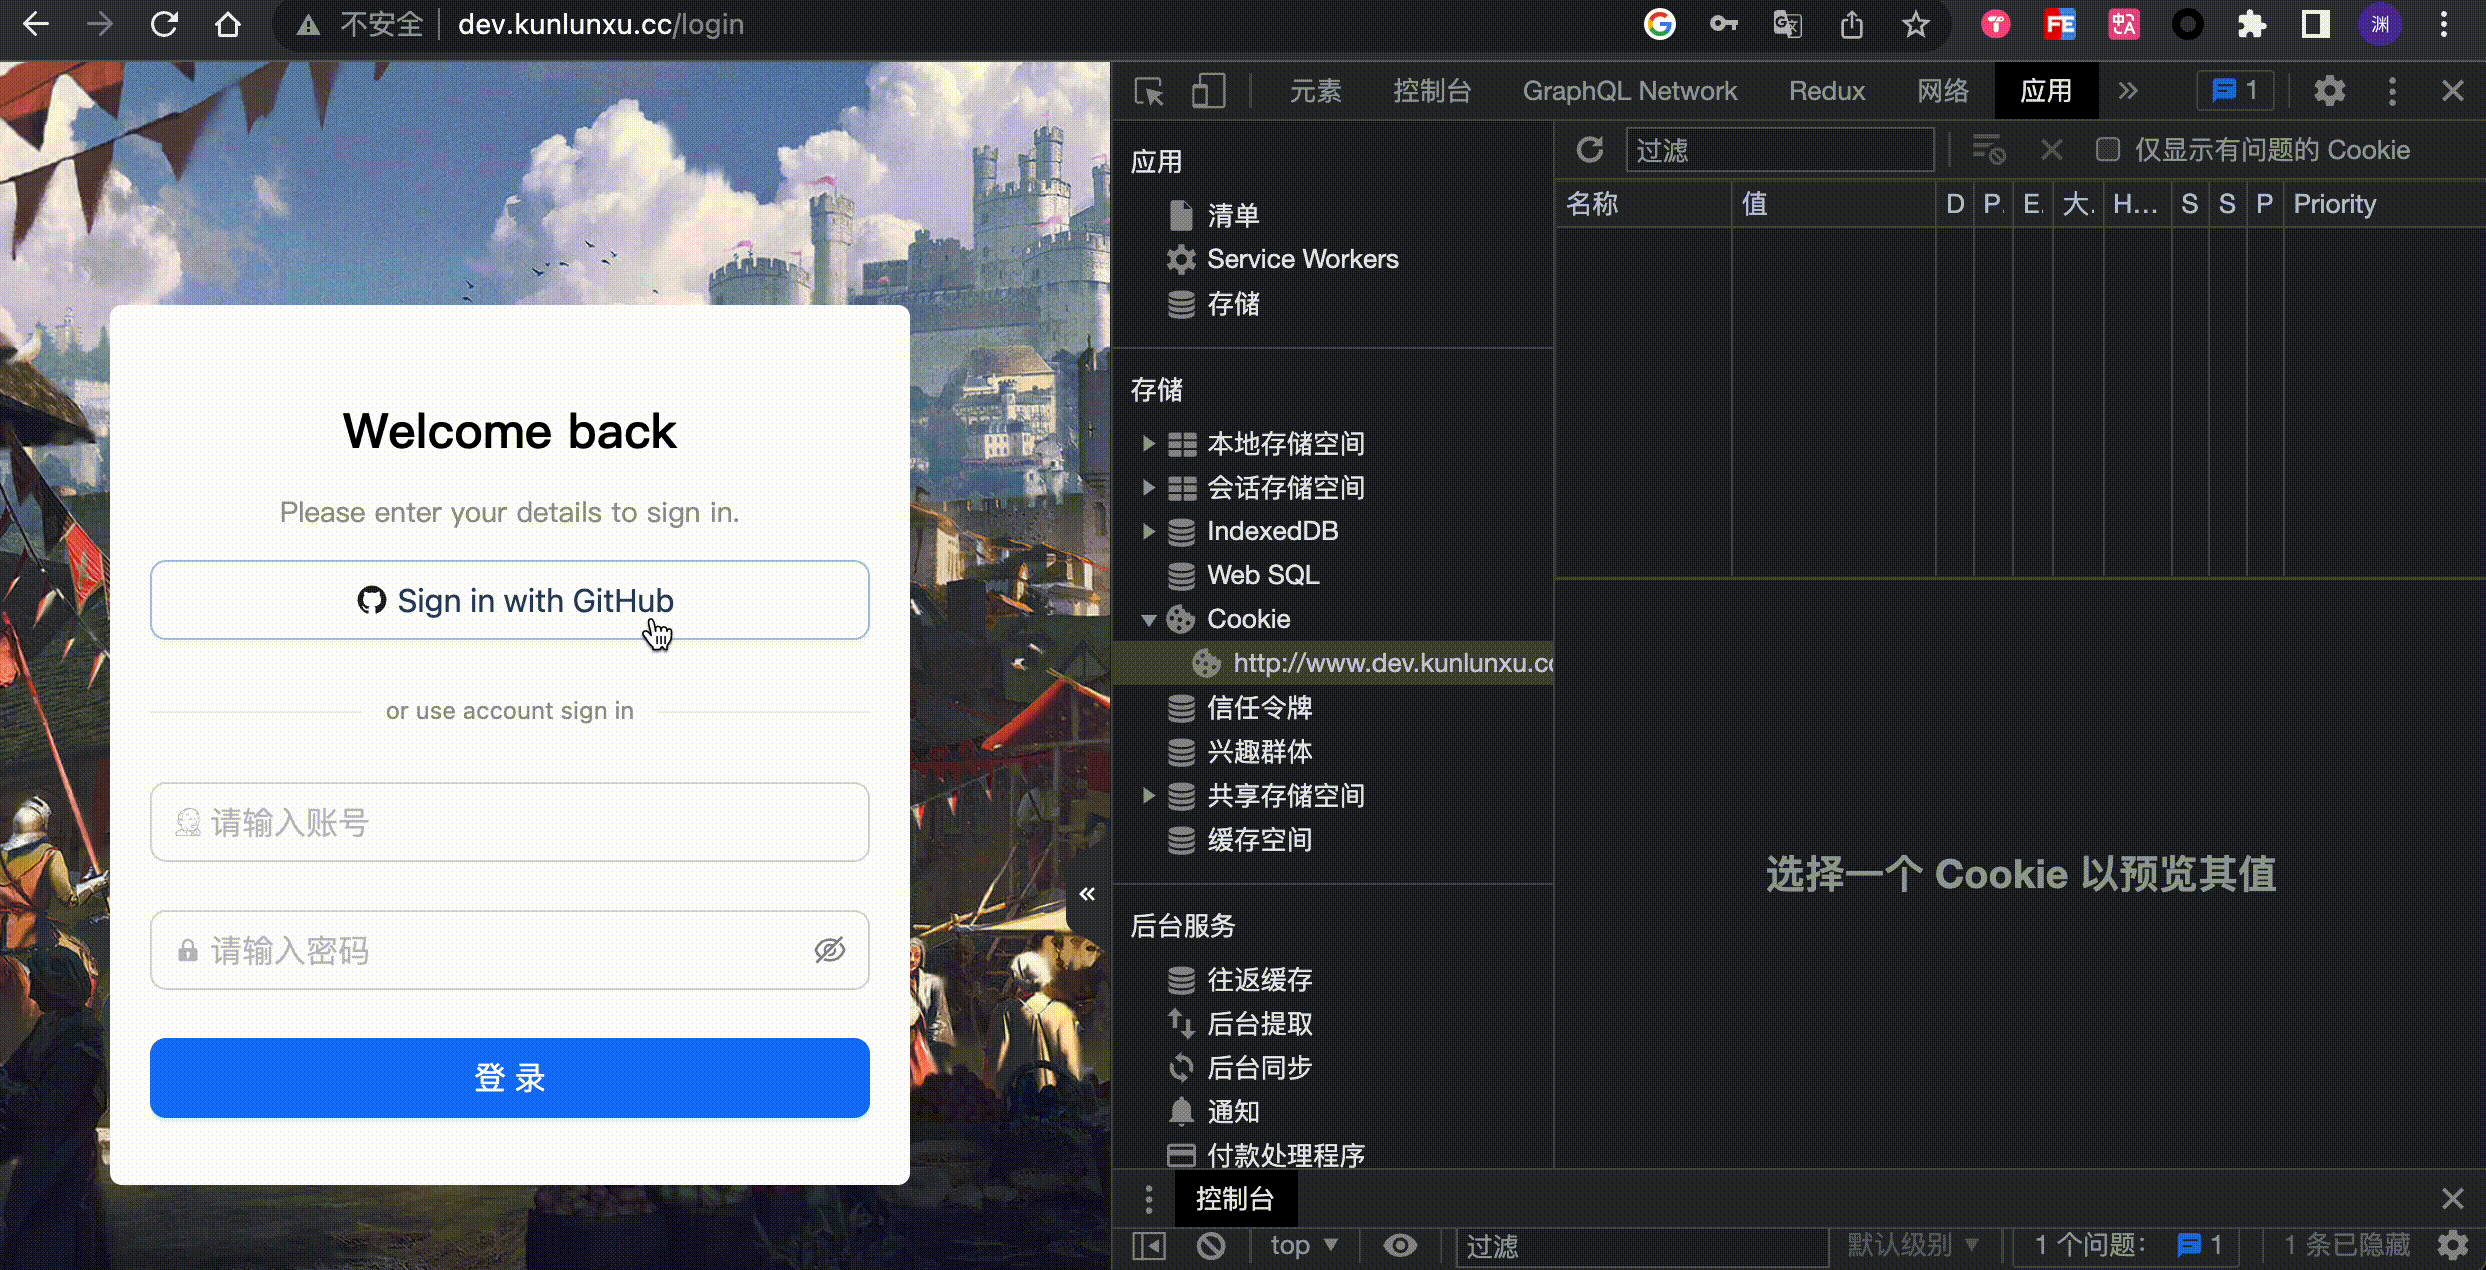The image size is (2486, 1270).
Task: Click the blue 登录 button
Action: pos(510,1078)
